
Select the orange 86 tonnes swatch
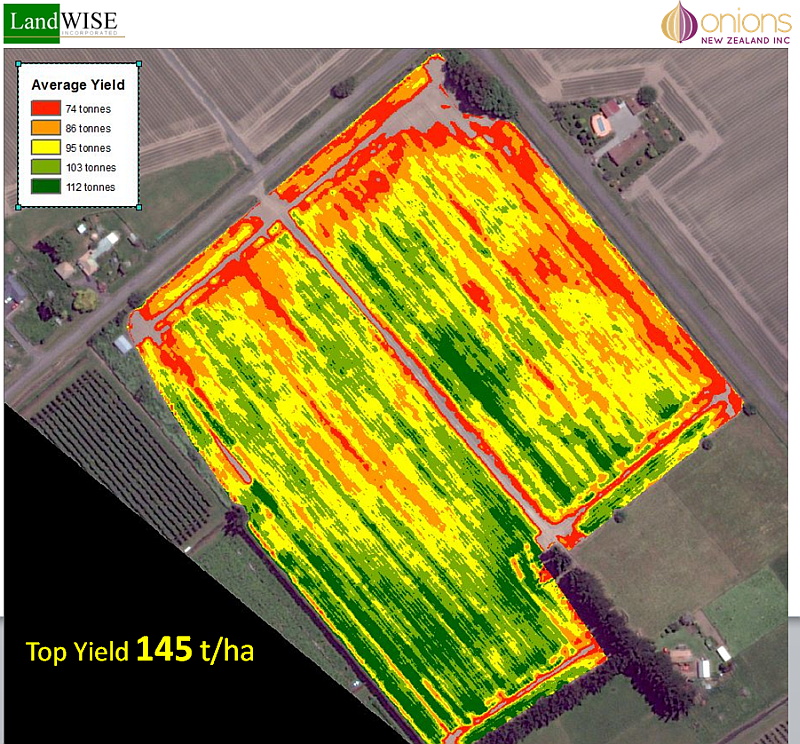coord(46,128)
